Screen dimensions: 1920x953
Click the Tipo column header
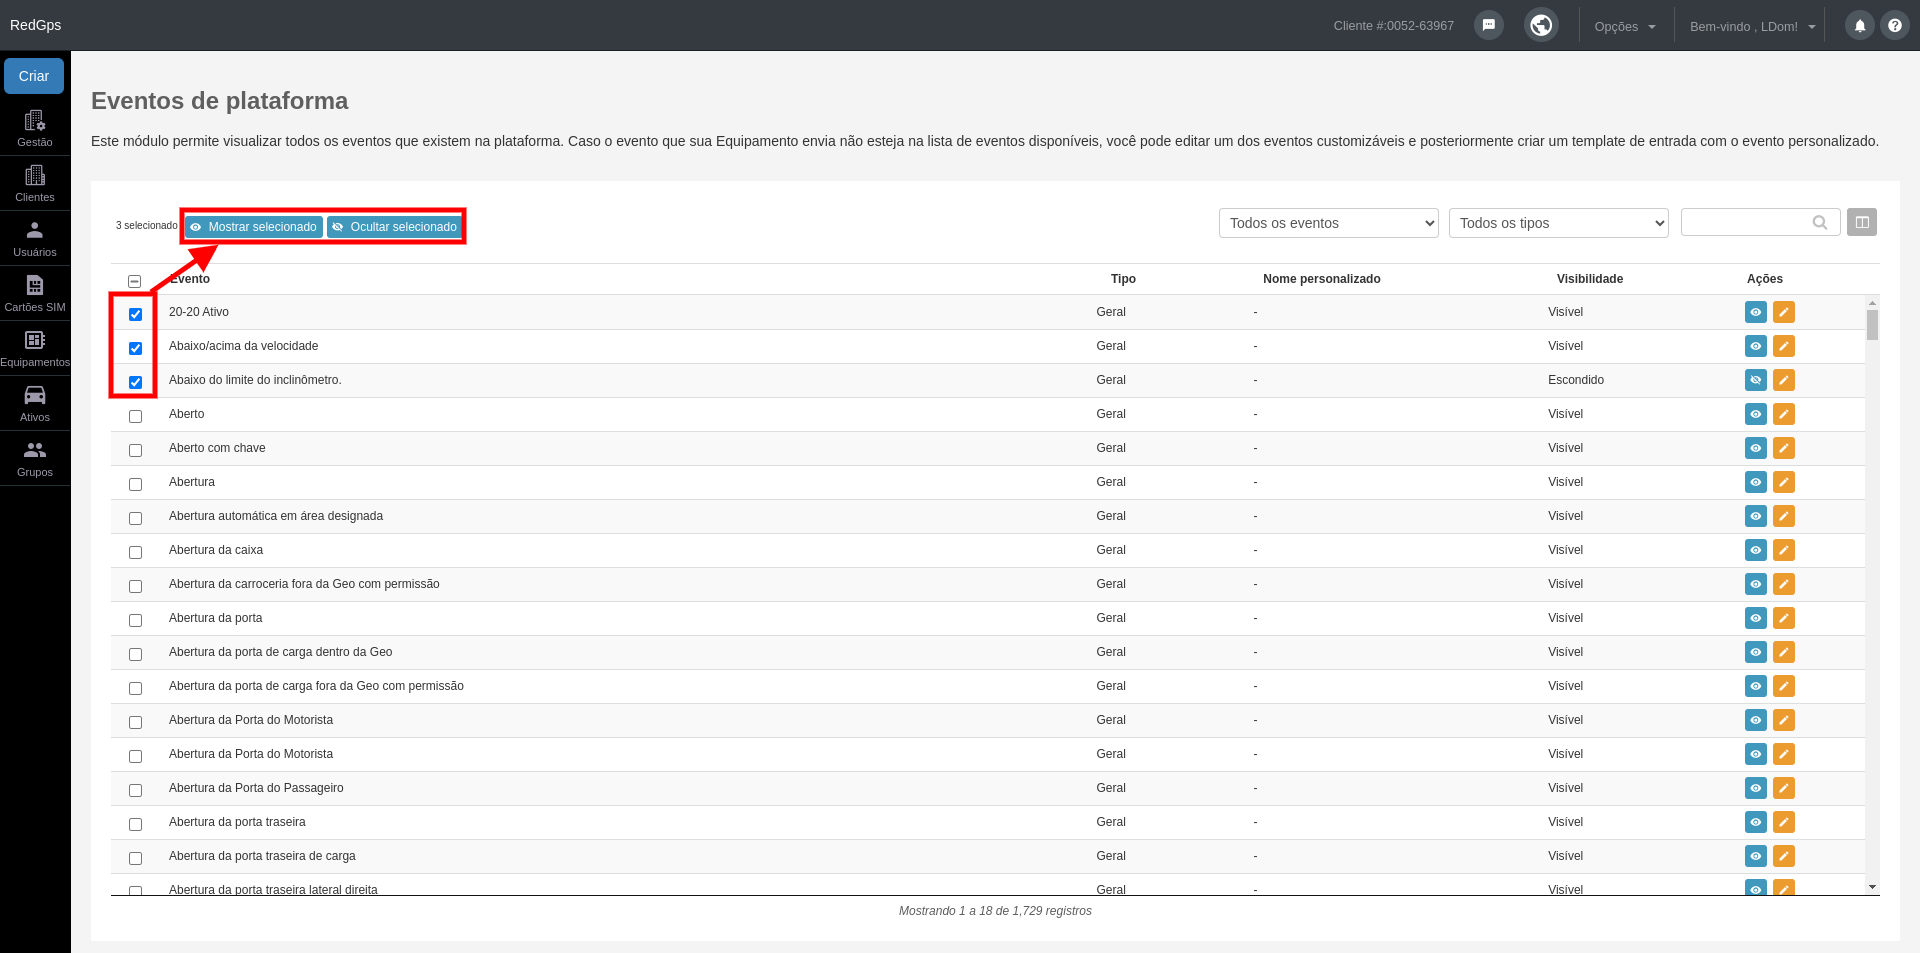[1123, 279]
